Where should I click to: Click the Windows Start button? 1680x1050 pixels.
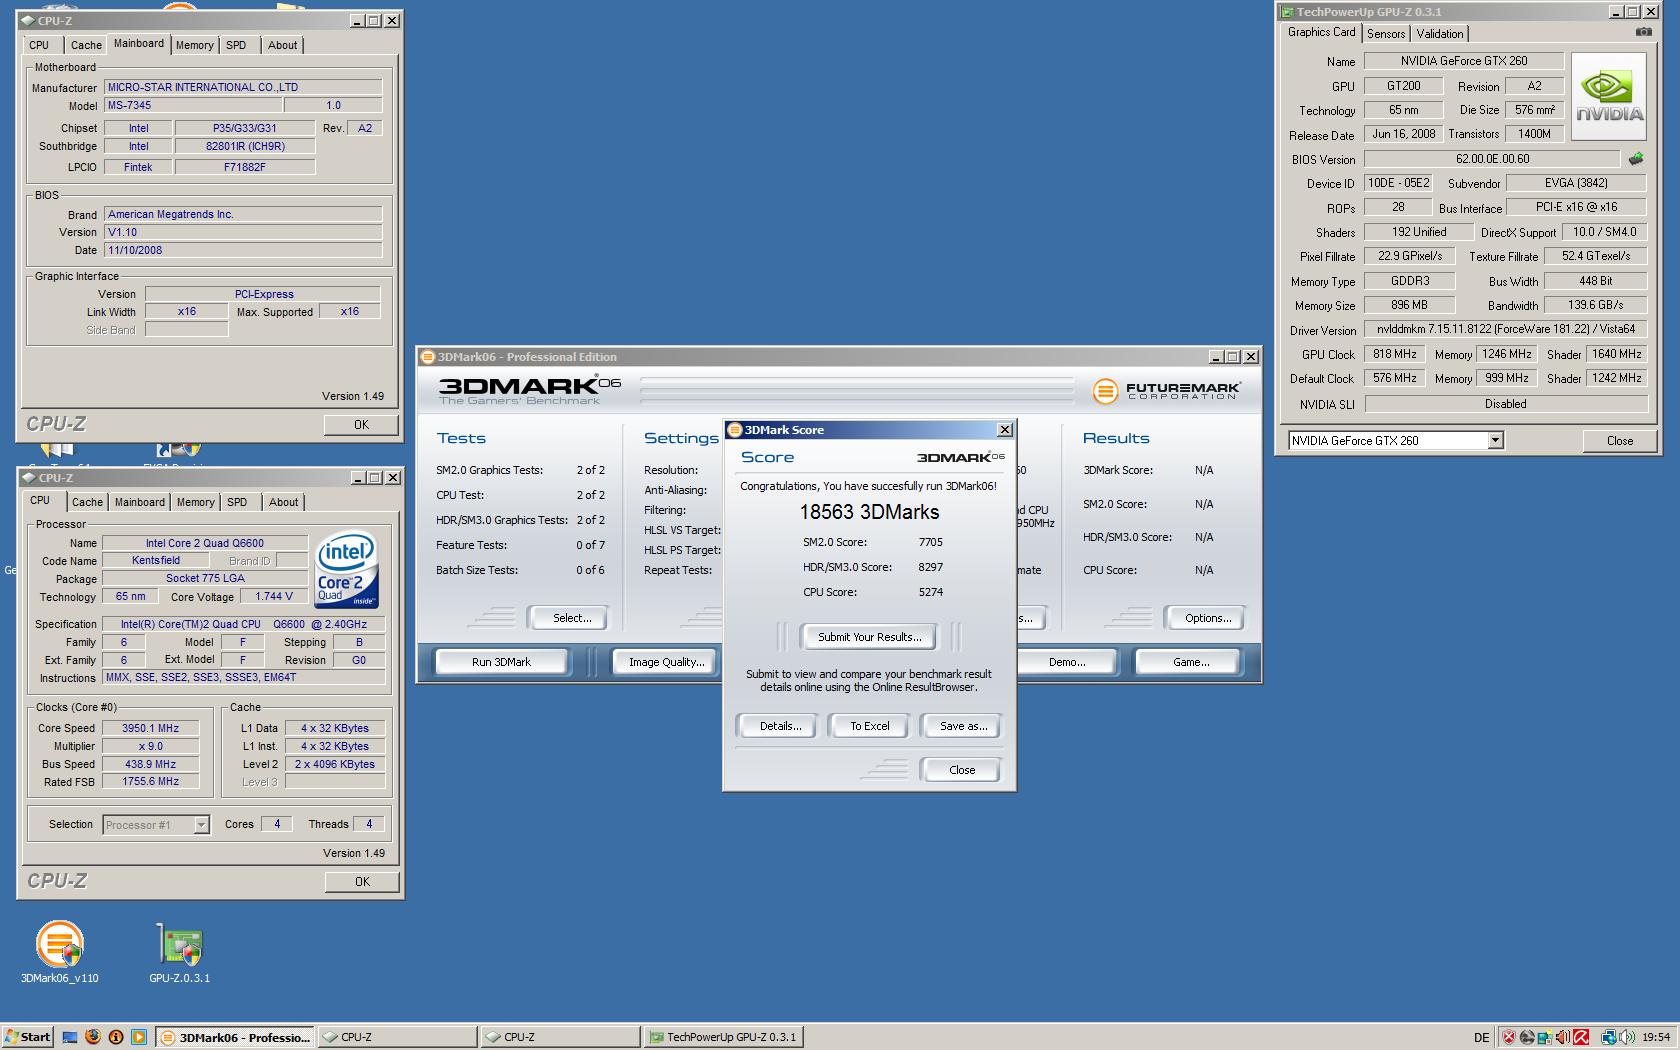[28, 1037]
